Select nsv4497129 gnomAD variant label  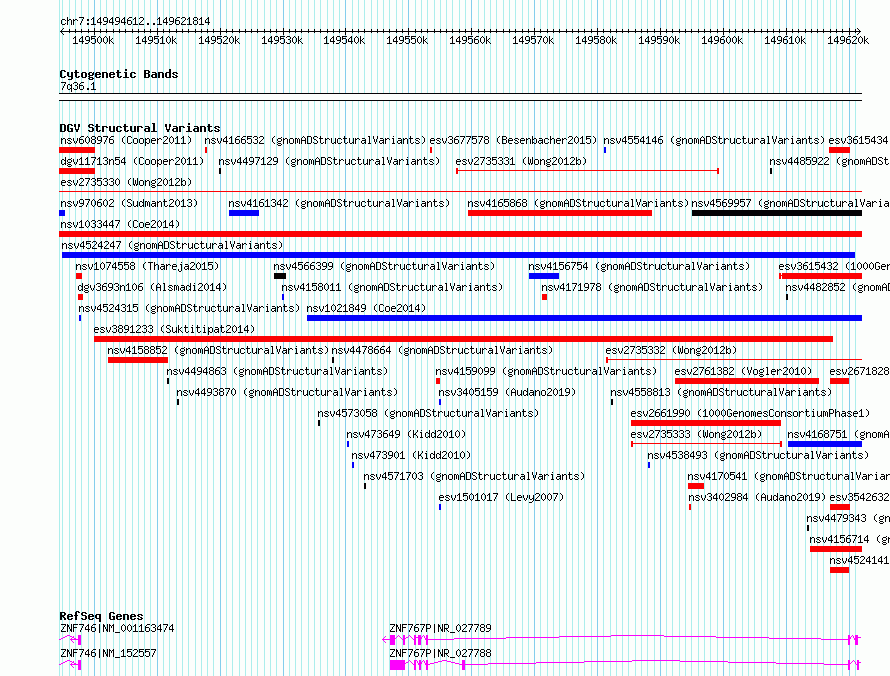[329, 161]
